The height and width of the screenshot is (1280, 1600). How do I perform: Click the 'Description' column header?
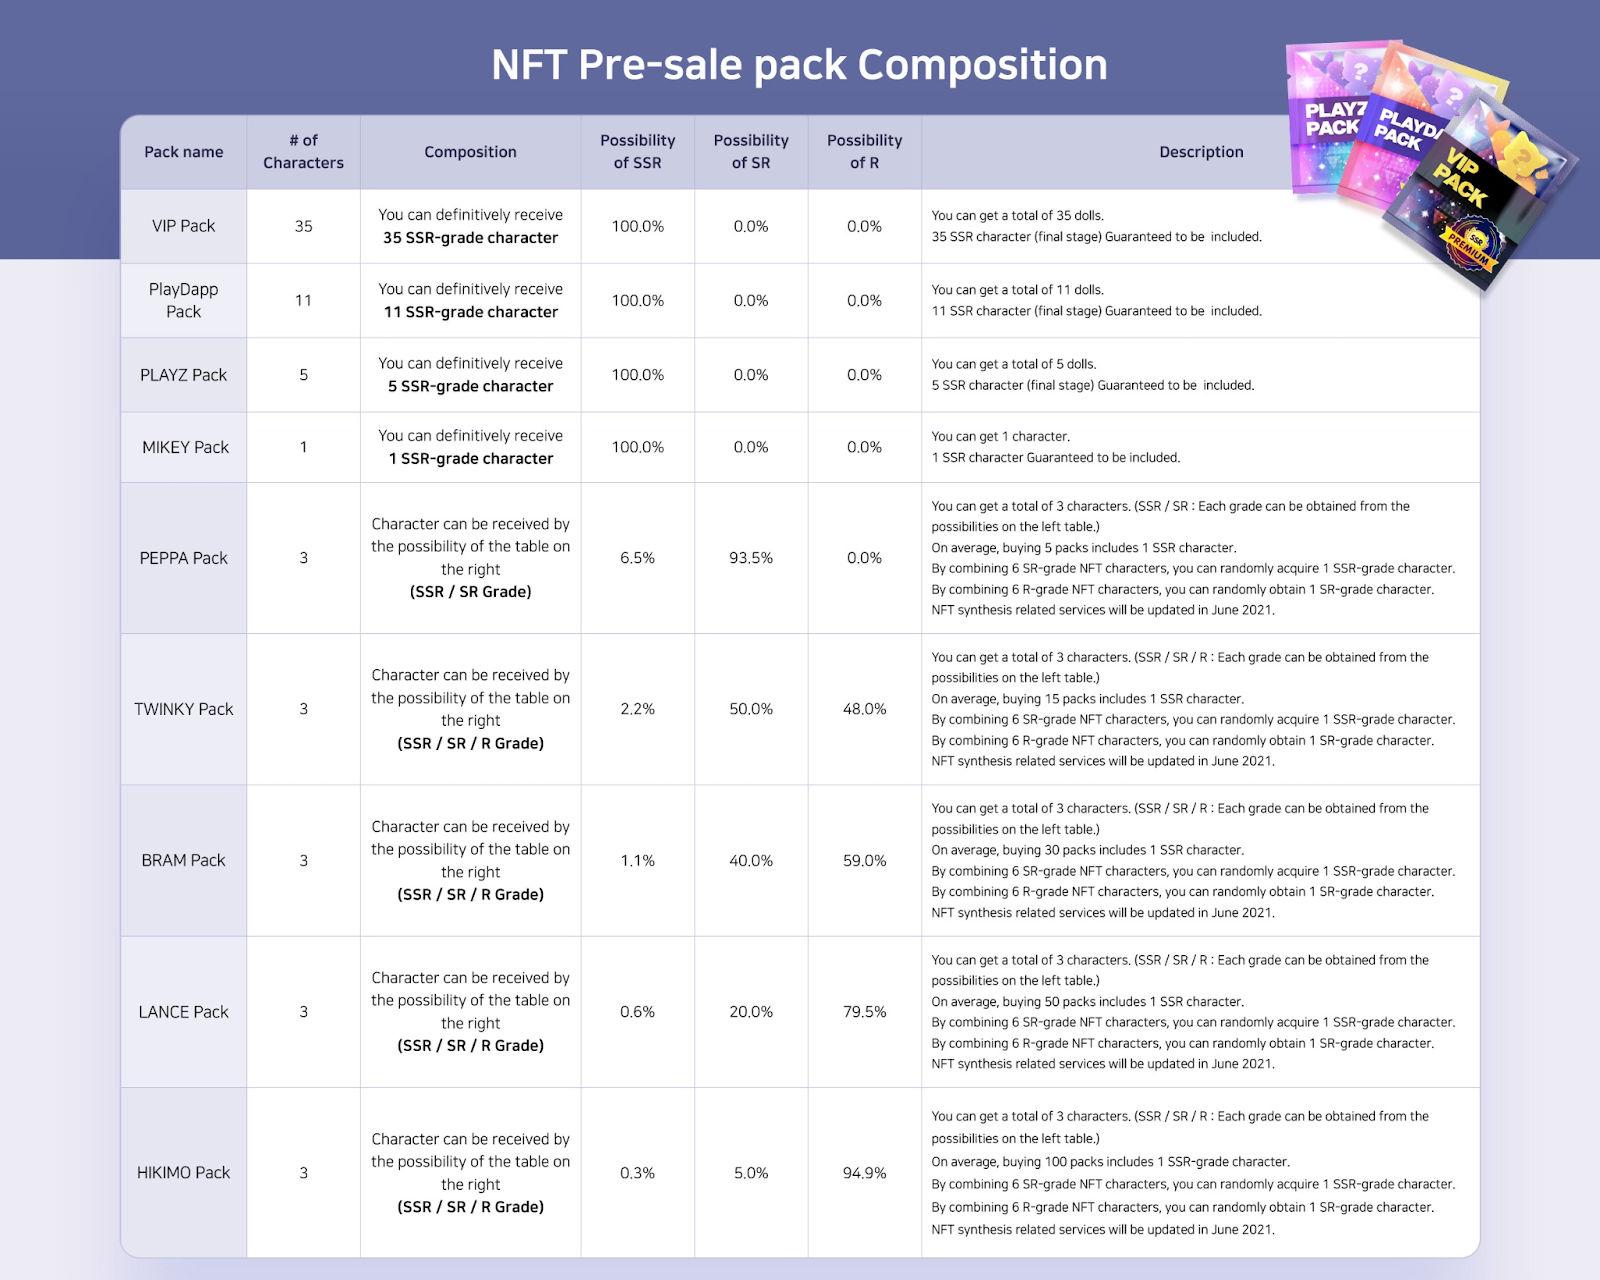coord(1201,152)
